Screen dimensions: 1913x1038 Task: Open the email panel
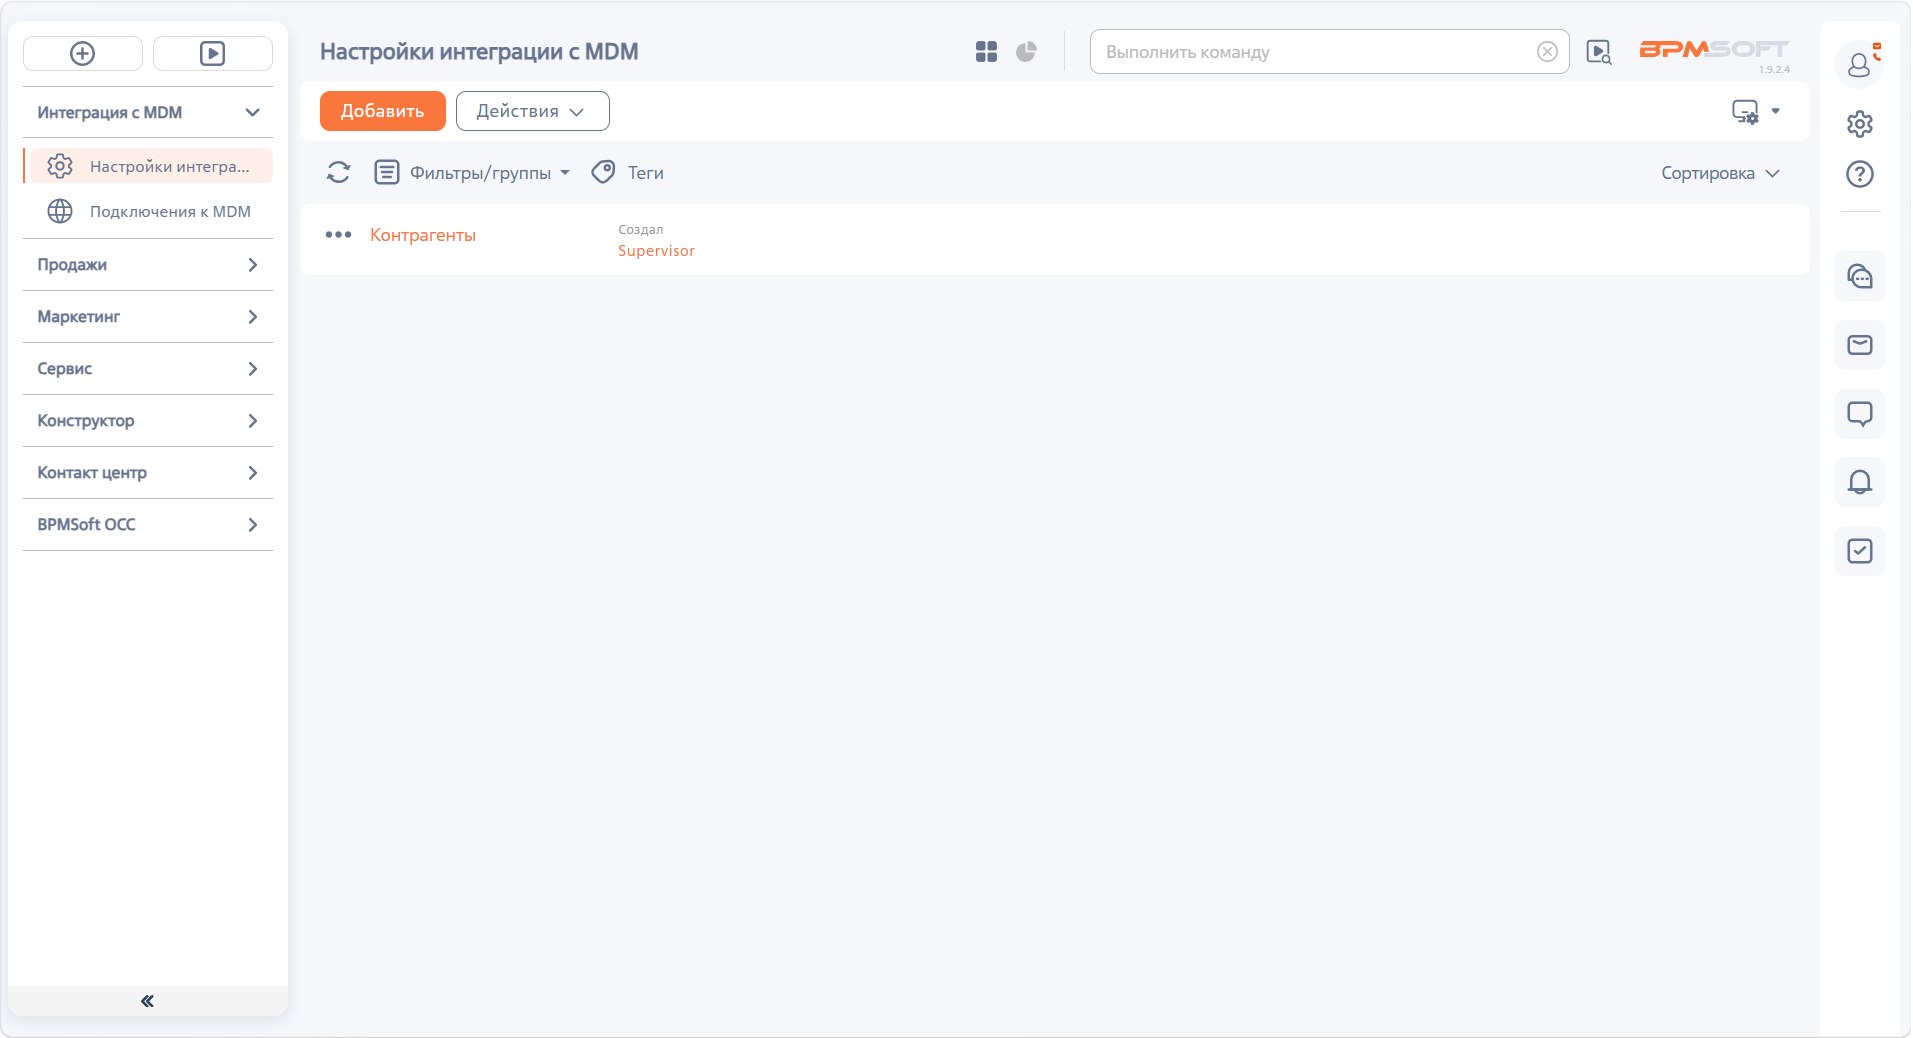1859,345
